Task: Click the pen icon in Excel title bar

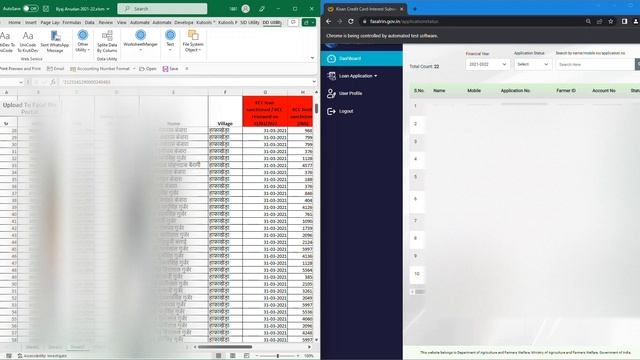Action: click(262, 9)
